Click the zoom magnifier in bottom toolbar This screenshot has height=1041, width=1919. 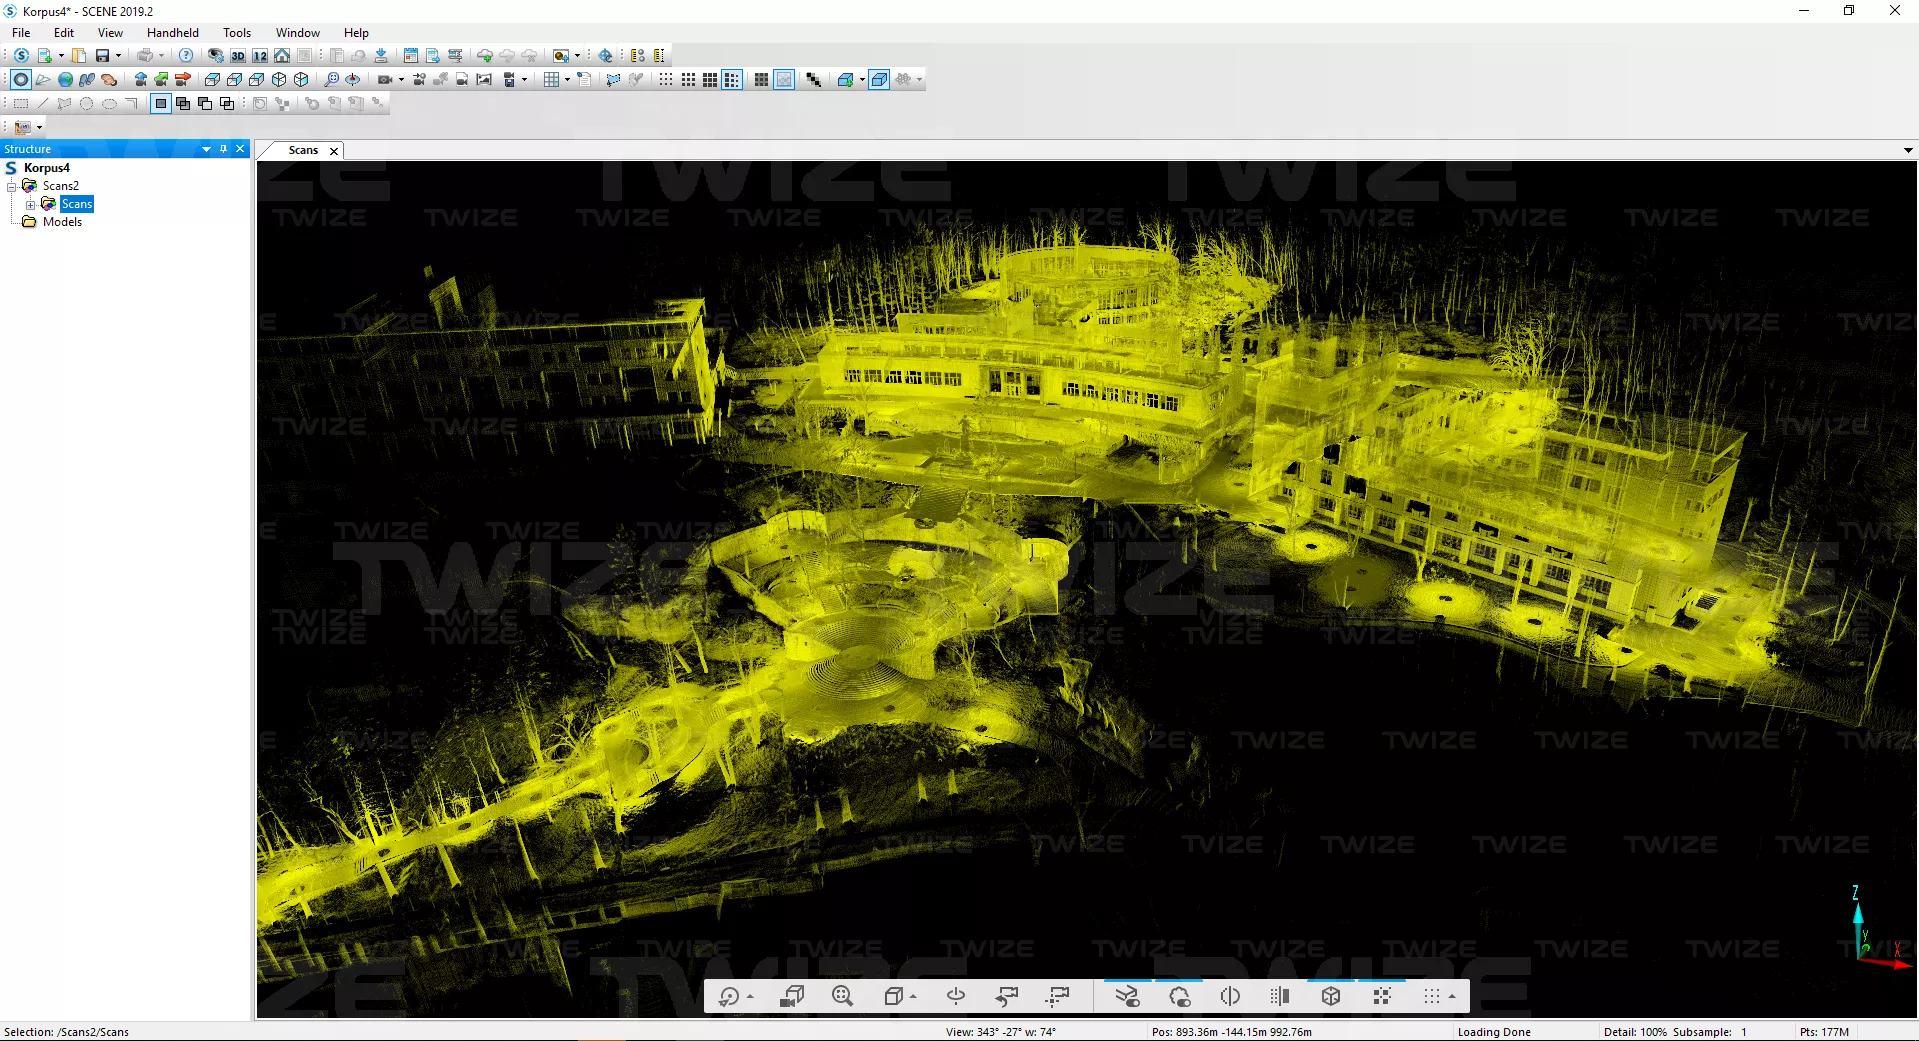(x=842, y=996)
